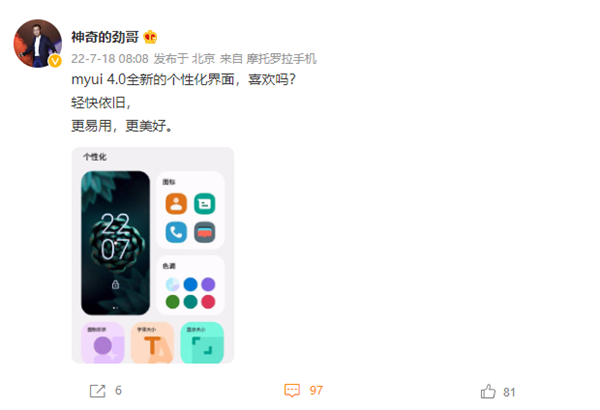Screen dimensions: 600x410
Task: Open the comments speech bubble icon
Action: 292,390
